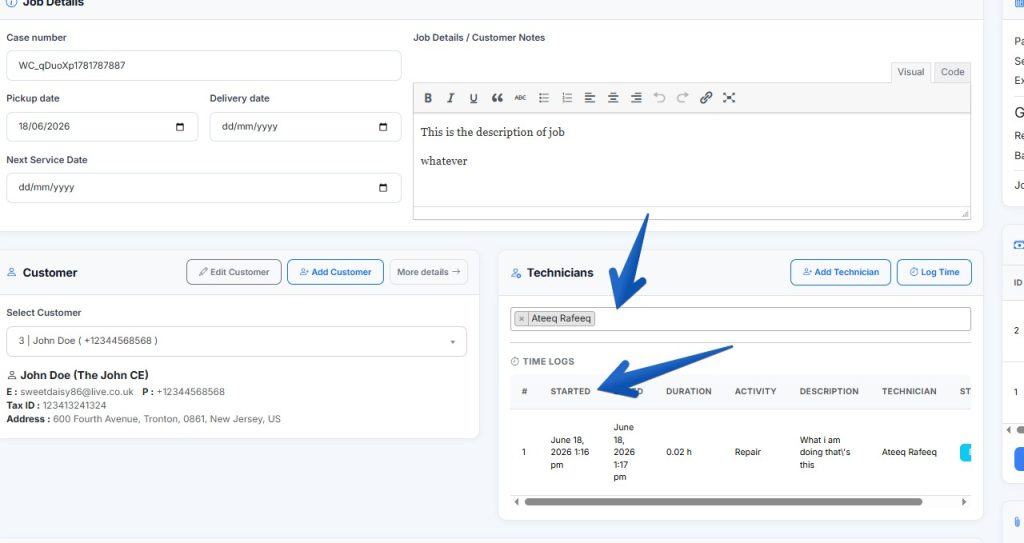Screen dimensions: 1024x543
Task: Click the Case number input field
Action: [204, 65]
